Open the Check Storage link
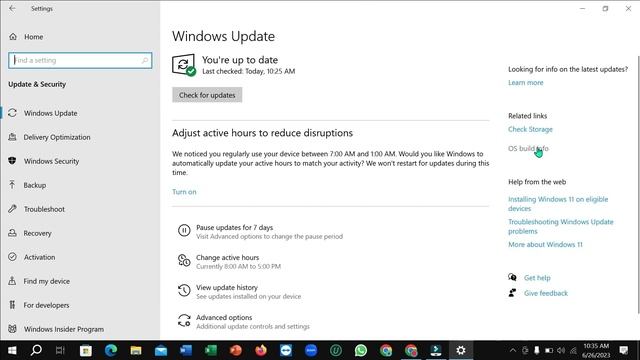The image size is (640, 360). [530, 129]
